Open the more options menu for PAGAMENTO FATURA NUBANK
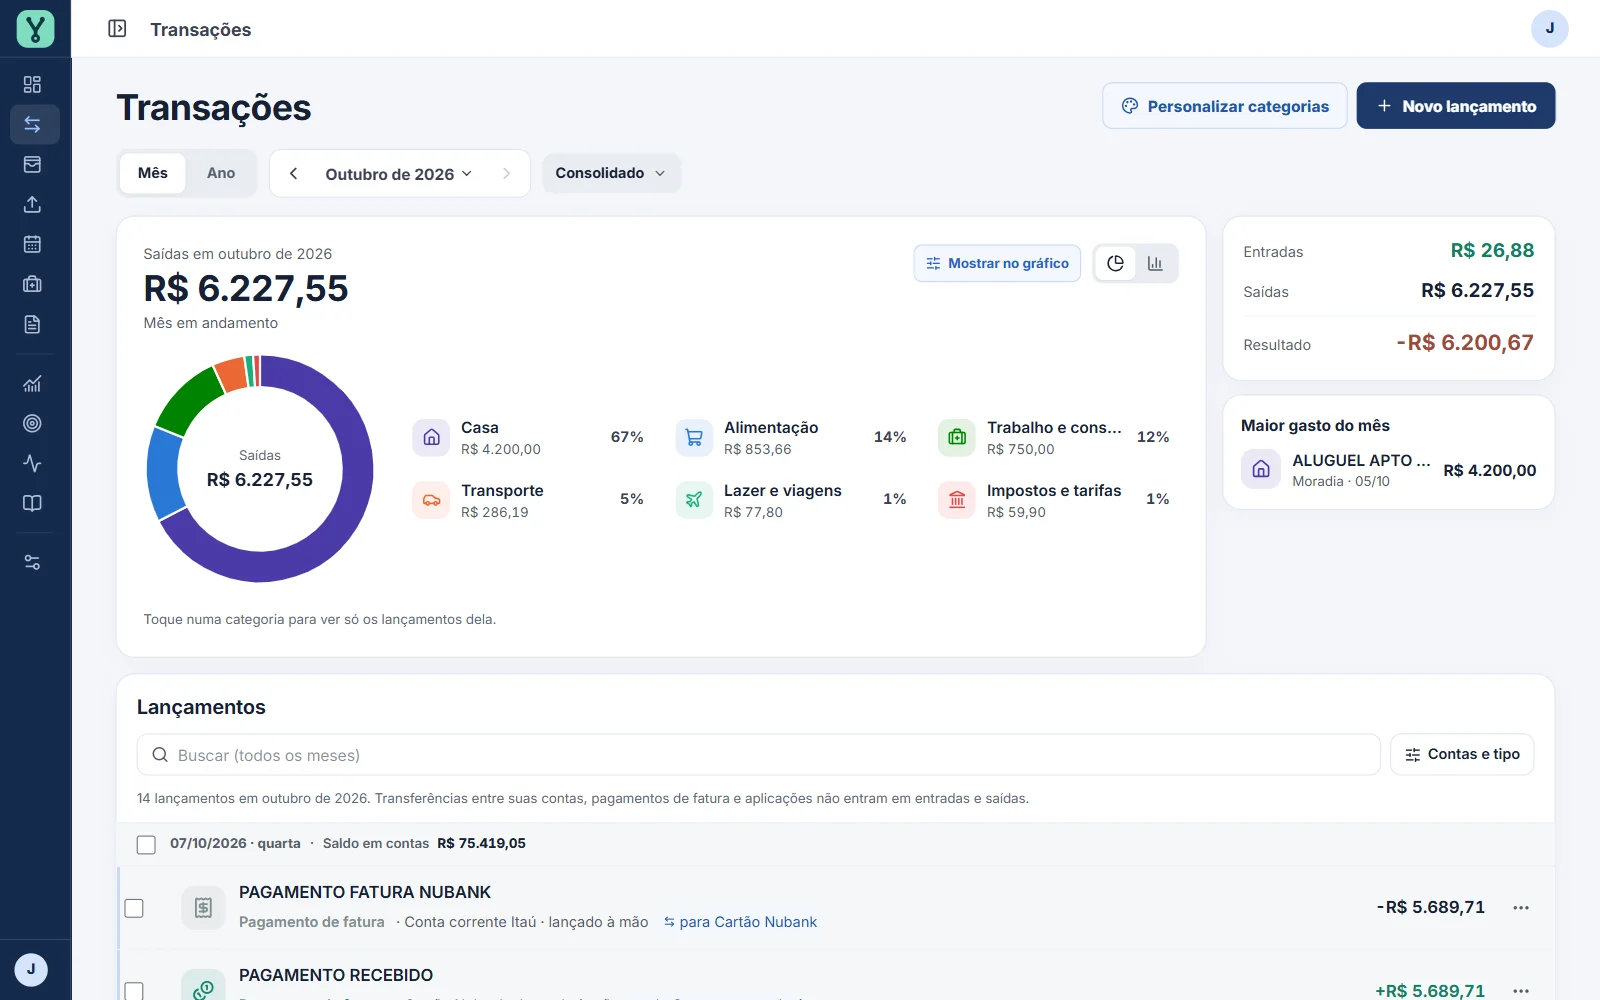 tap(1521, 908)
